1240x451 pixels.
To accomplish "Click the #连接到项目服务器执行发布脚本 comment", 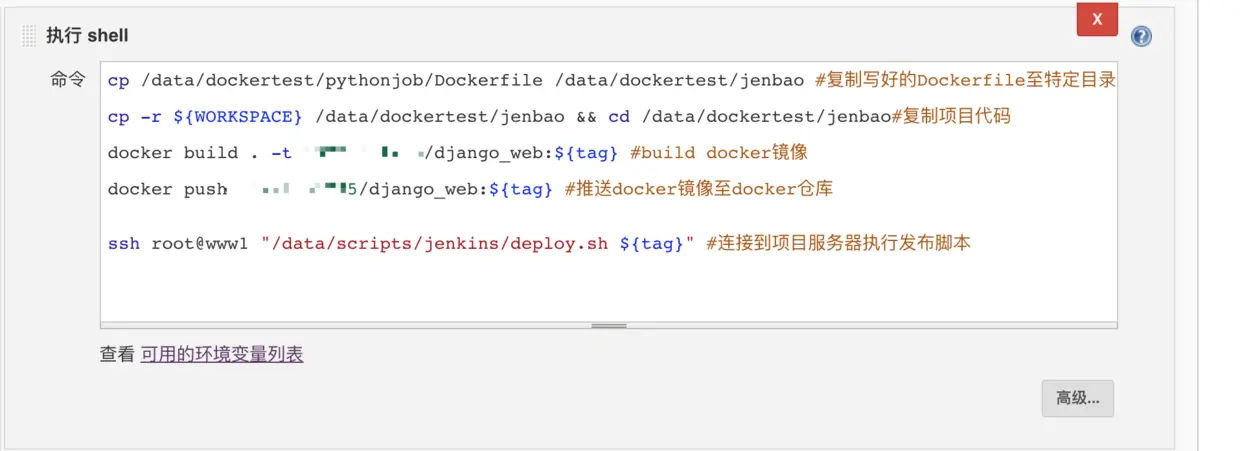I will [x=838, y=243].
